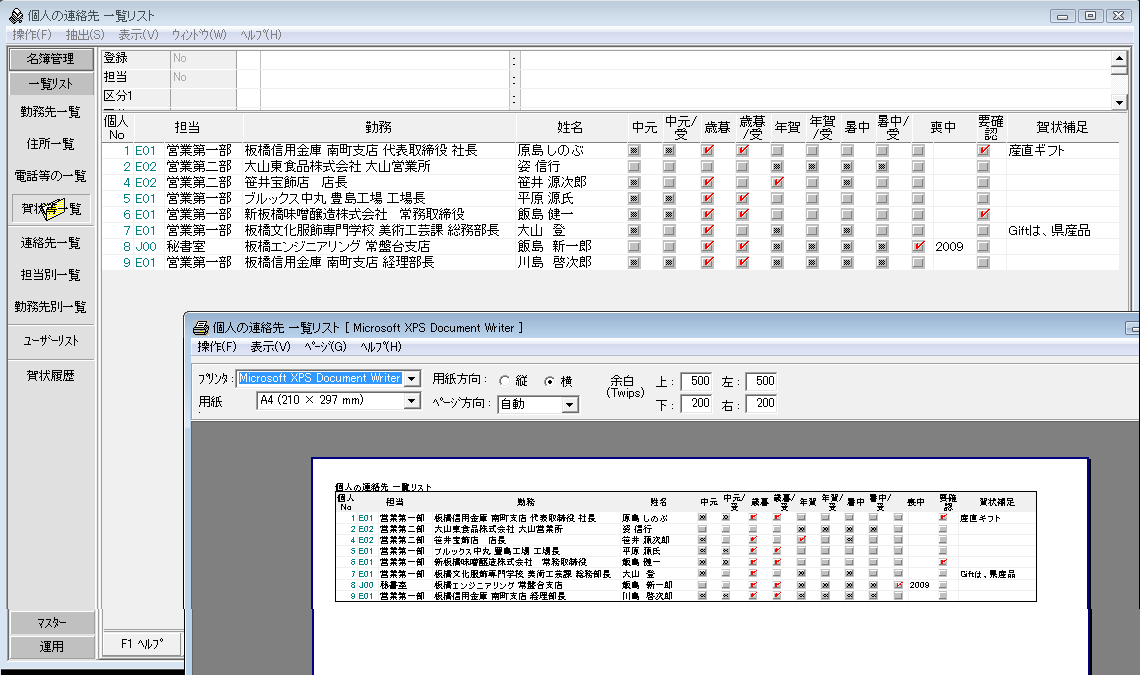Open 表示(V) menu in the main window
The height and width of the screenshot is (675, 1140).
click(x=138, y=35)
